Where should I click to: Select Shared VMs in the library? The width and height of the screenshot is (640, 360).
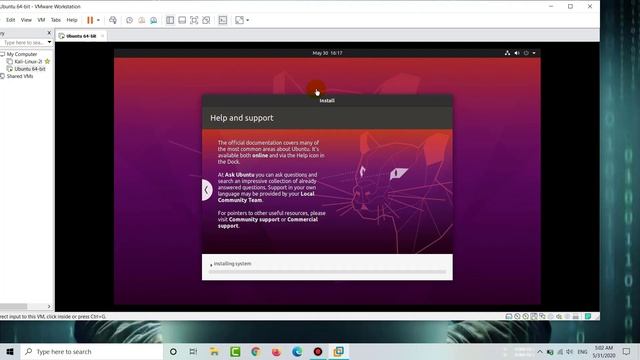click(x=20, y=76)
